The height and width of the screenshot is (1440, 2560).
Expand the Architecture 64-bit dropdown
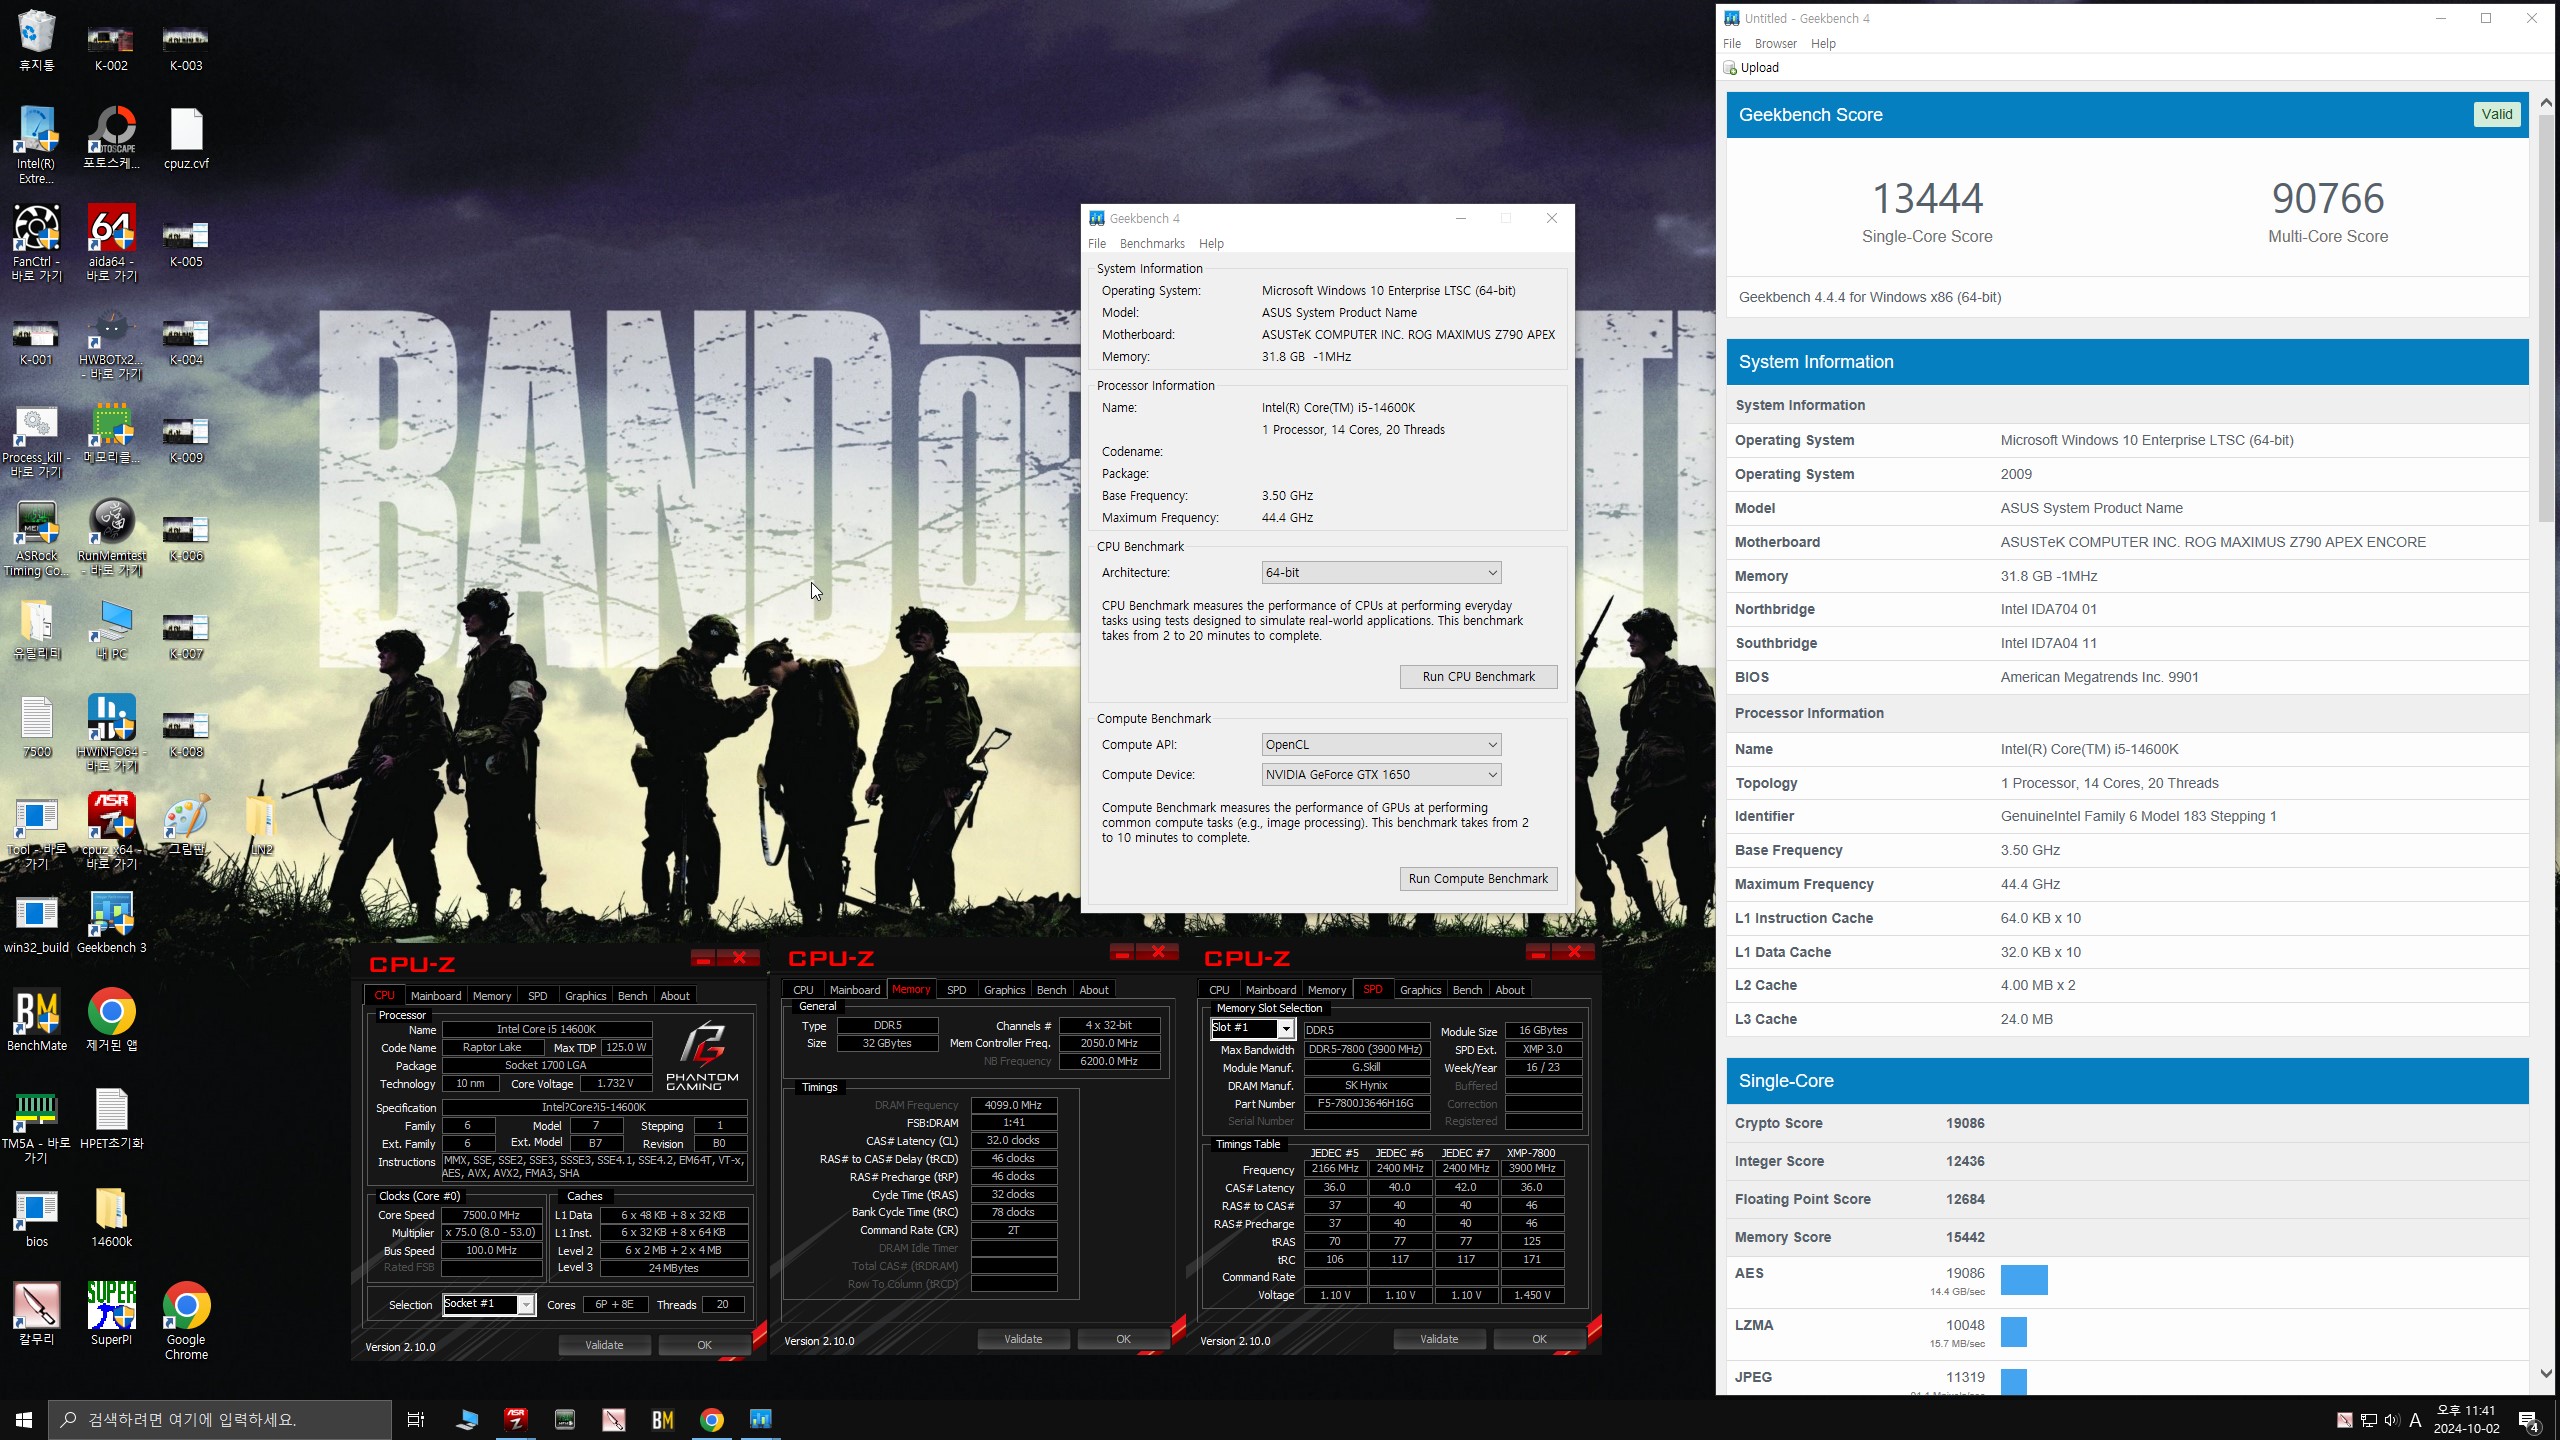1381,573
